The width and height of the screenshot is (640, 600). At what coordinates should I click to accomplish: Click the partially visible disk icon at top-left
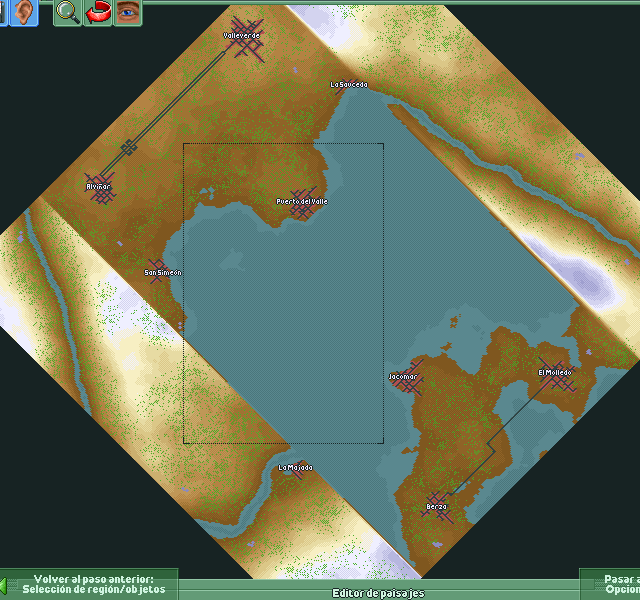coord(4,13)
